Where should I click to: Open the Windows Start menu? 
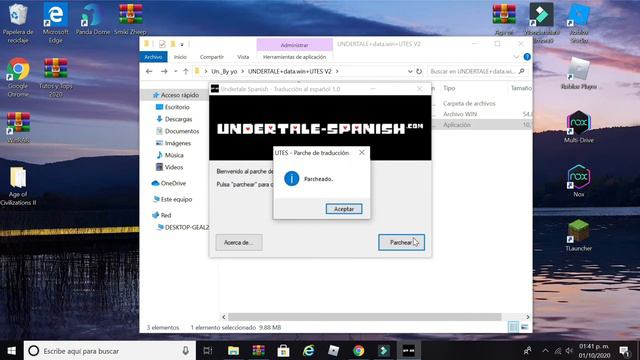click(11, 351)
